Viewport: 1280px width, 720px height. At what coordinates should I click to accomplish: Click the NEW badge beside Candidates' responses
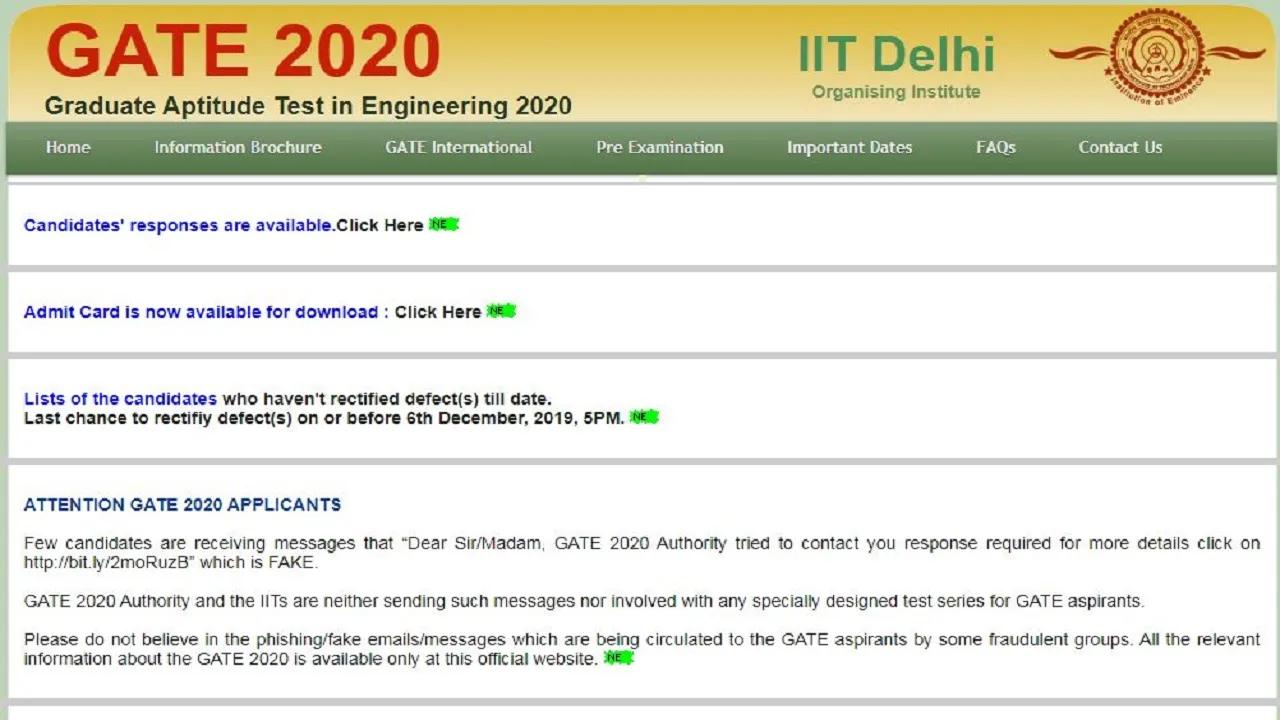coord(444,225)
